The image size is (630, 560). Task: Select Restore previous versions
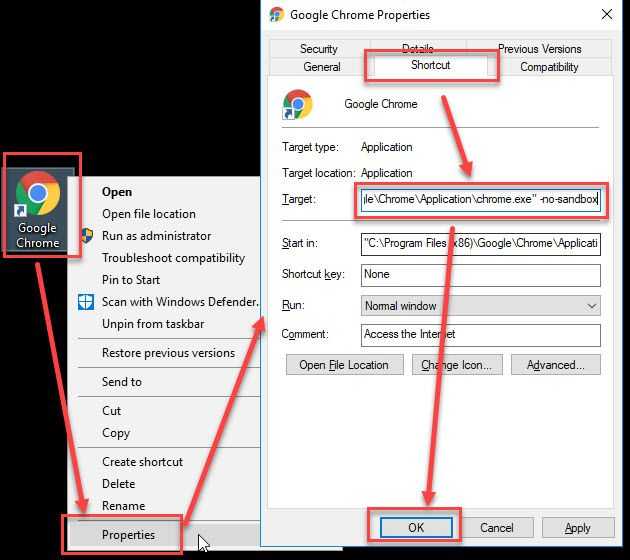165,353
